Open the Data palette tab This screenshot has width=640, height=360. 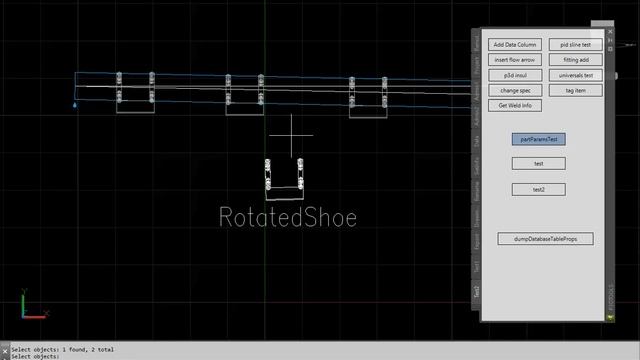tap(476, 142)
